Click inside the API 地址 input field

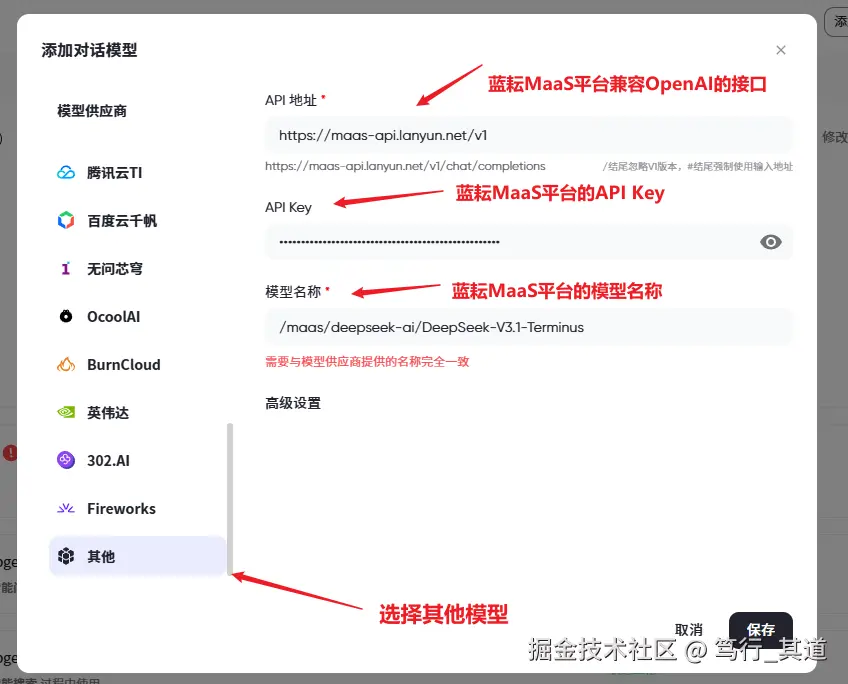(528, 134)
